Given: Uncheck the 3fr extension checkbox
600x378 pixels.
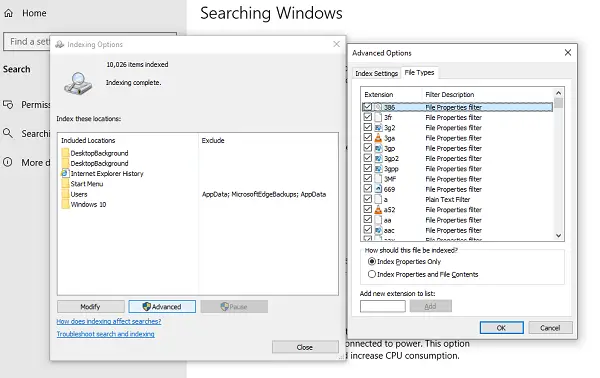Looking at the screenshot, I should 368,117.
